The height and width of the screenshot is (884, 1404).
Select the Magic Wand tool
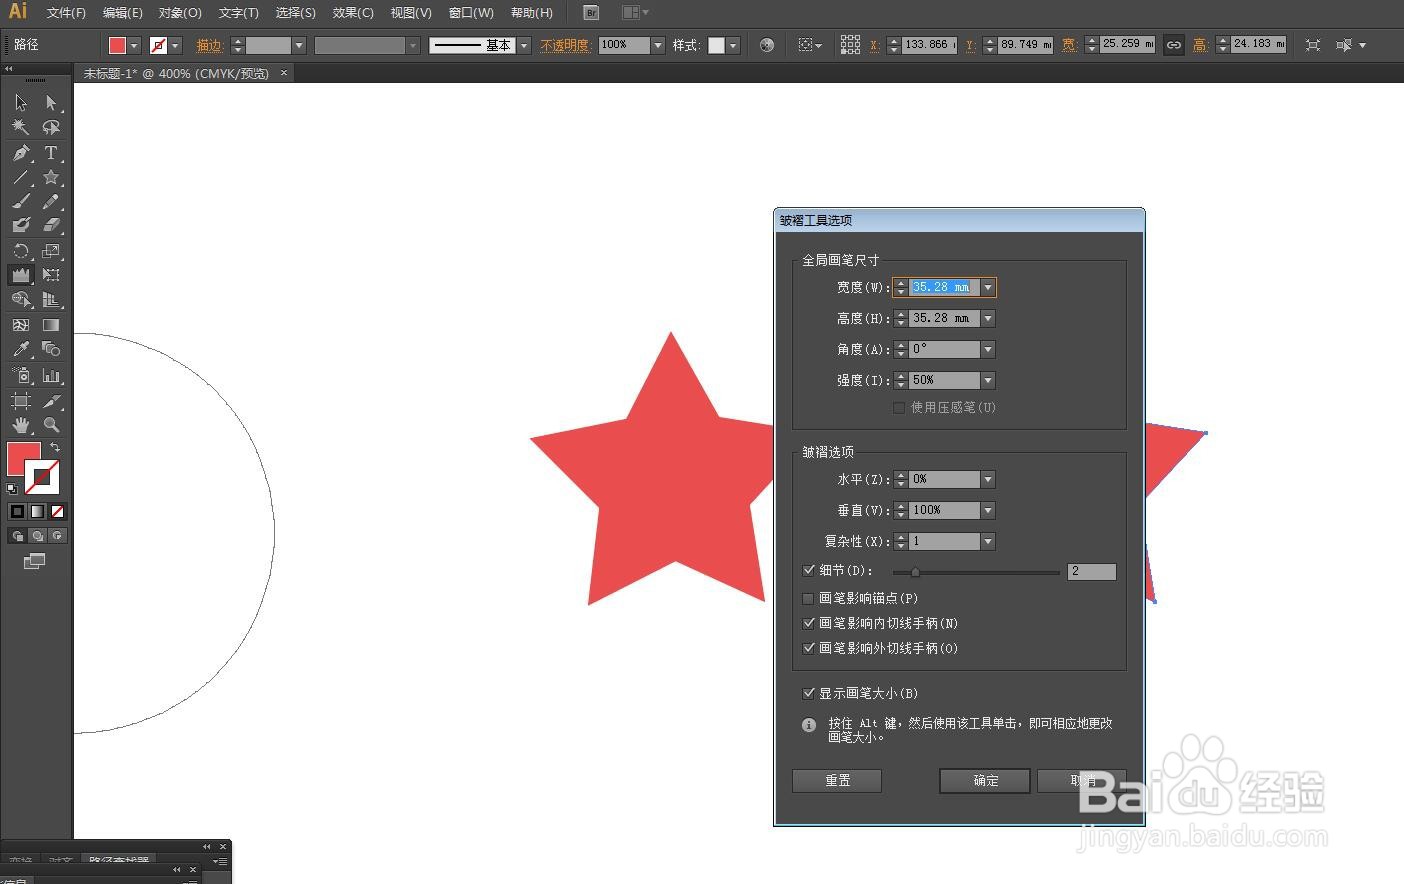coord(21,128)
